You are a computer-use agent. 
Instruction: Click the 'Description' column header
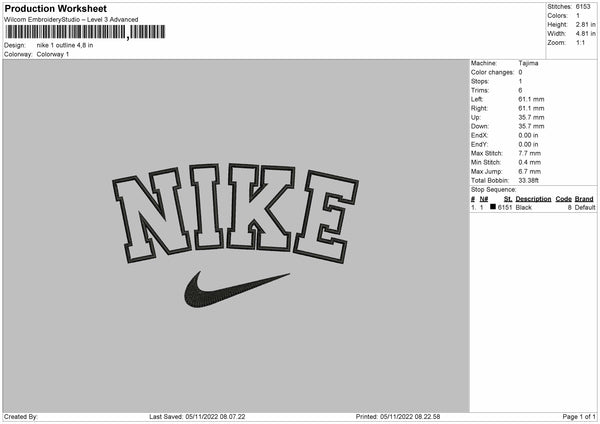(533, 199)
